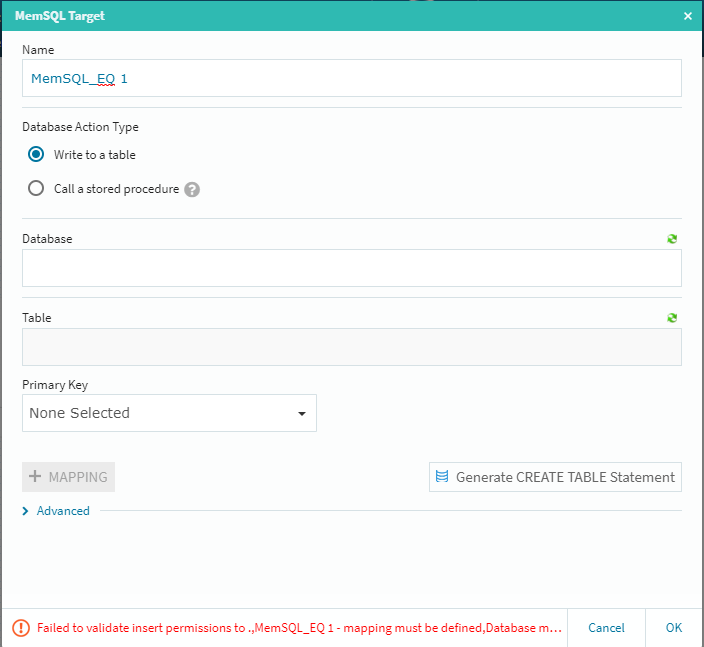Cancel the dialog
Viewport: 704px width, 647px height.
[606, 628]
